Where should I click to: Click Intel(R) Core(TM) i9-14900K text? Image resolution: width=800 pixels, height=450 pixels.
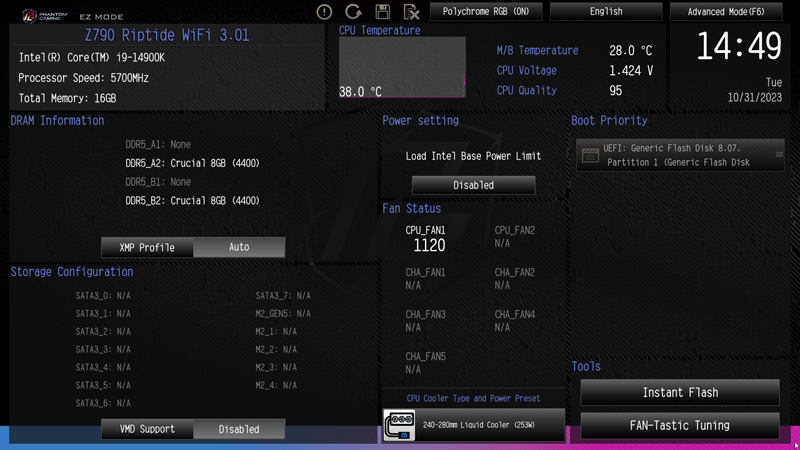click(x=92, y=58)
